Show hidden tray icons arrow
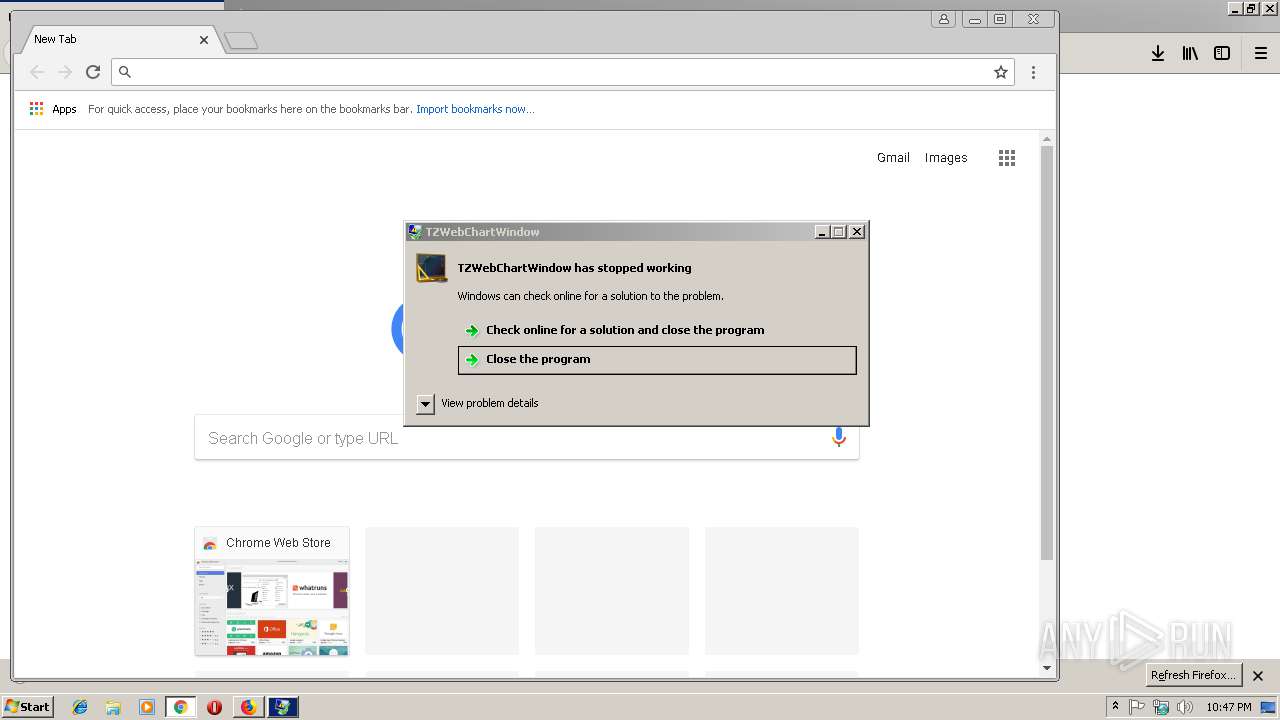1280x720 pixels. coord(1115,707)
